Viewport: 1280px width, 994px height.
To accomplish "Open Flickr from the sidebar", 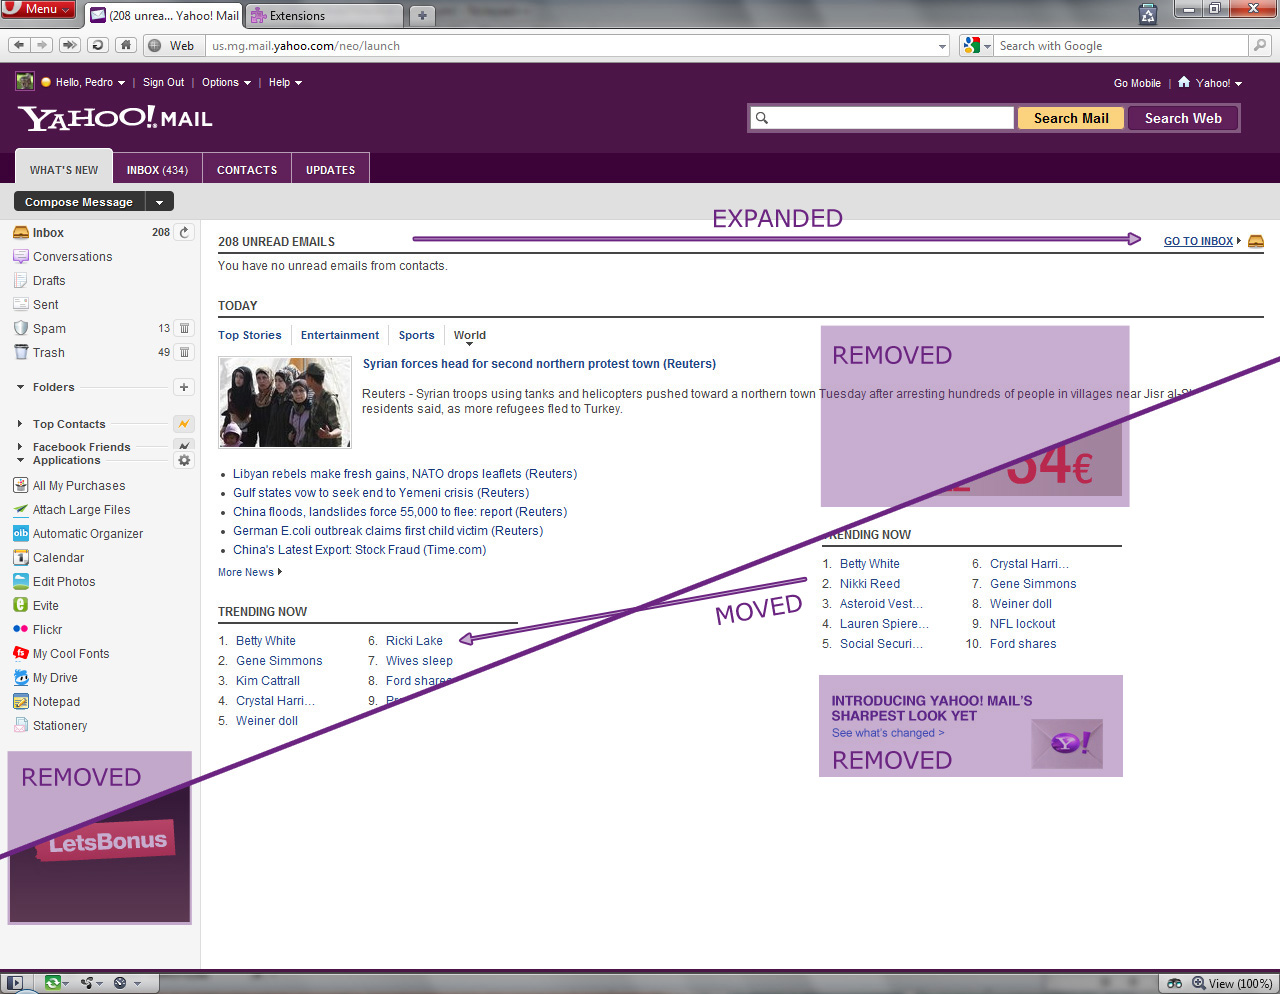I will coord(21,629).
